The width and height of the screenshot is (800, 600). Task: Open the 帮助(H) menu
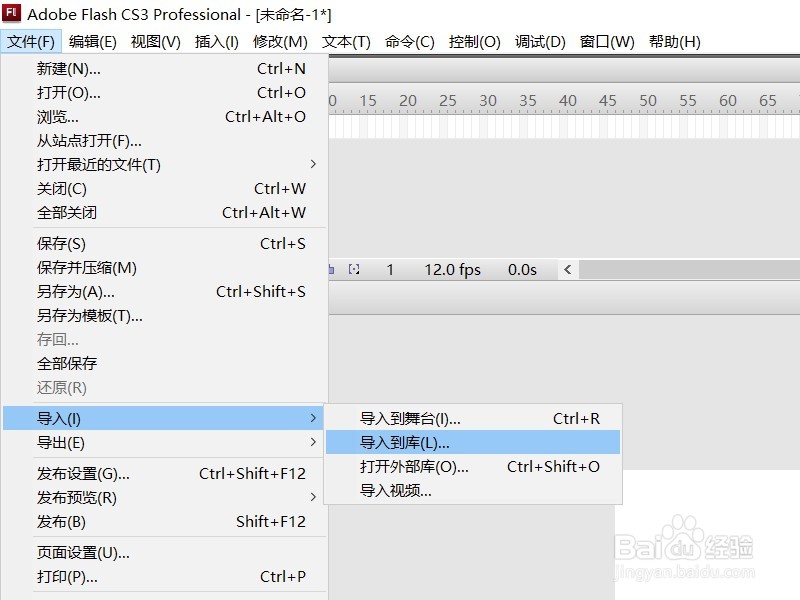pos(674,41)
